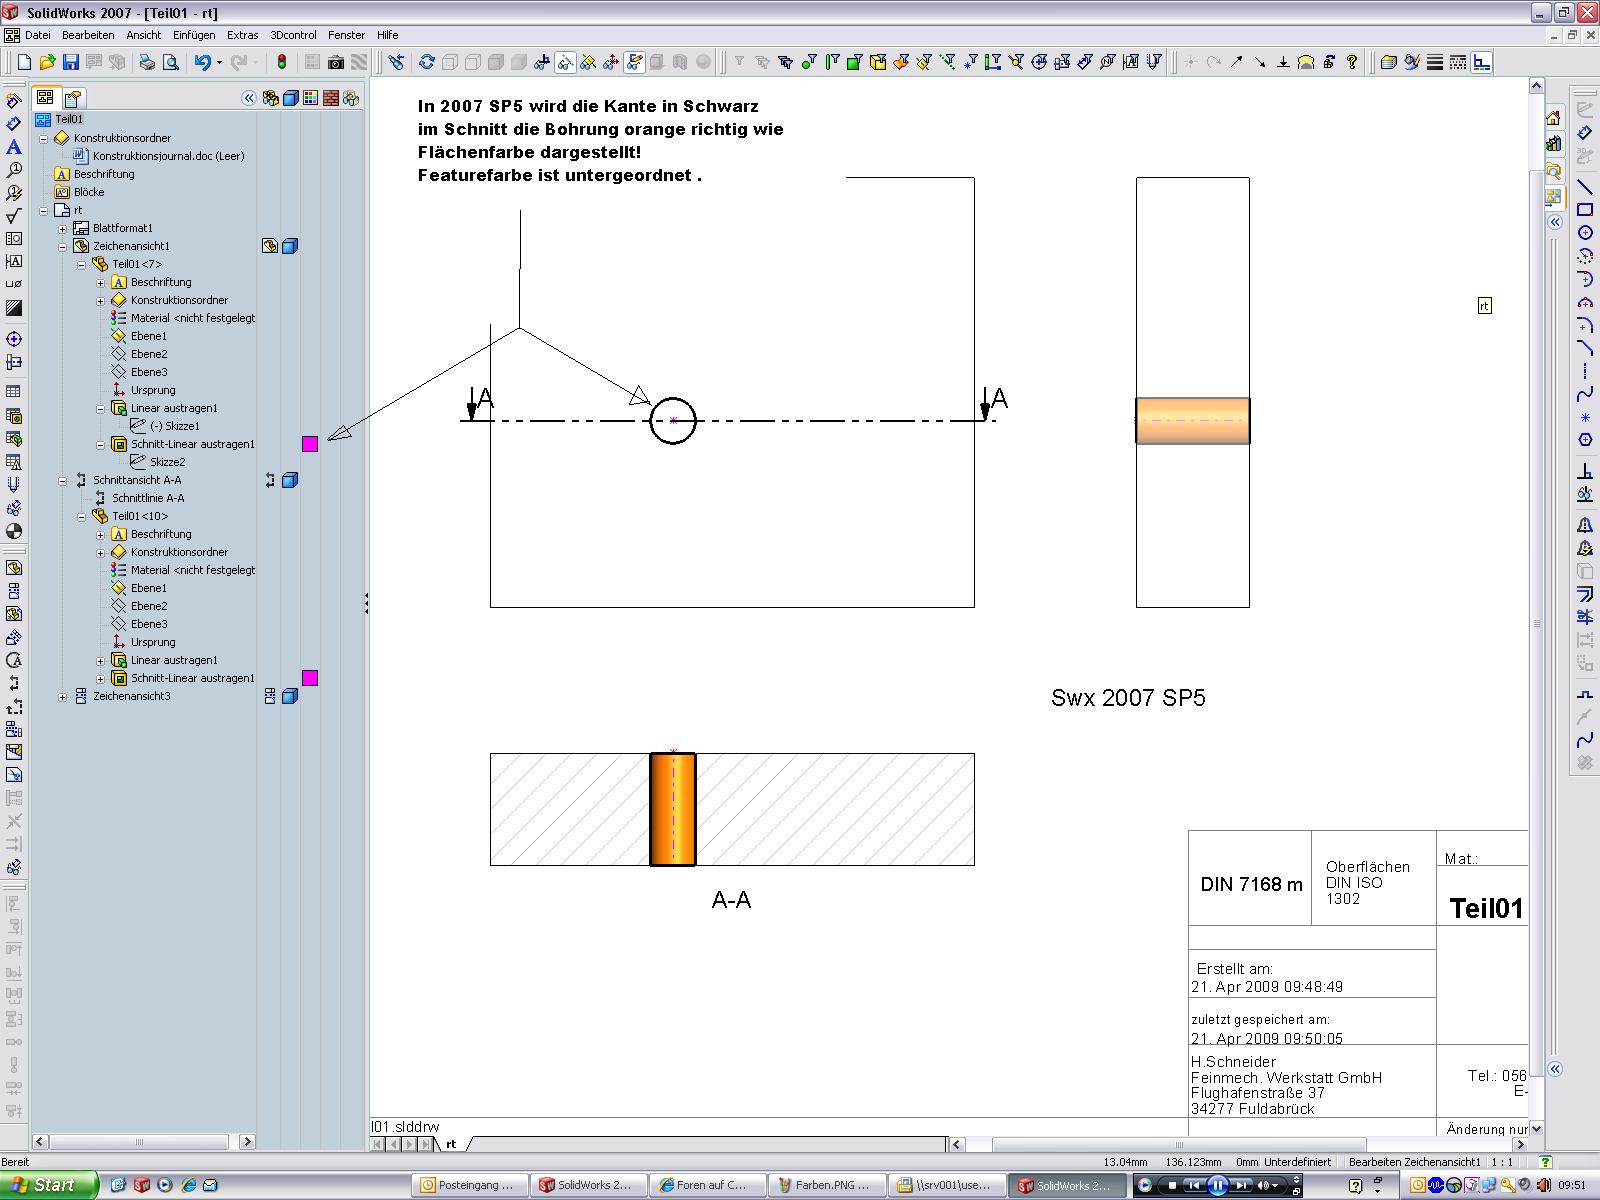The width and height of the screenshot is (1600, 1200).
Task: Click the Save diskette icon
Action: (x=70, y=62)
